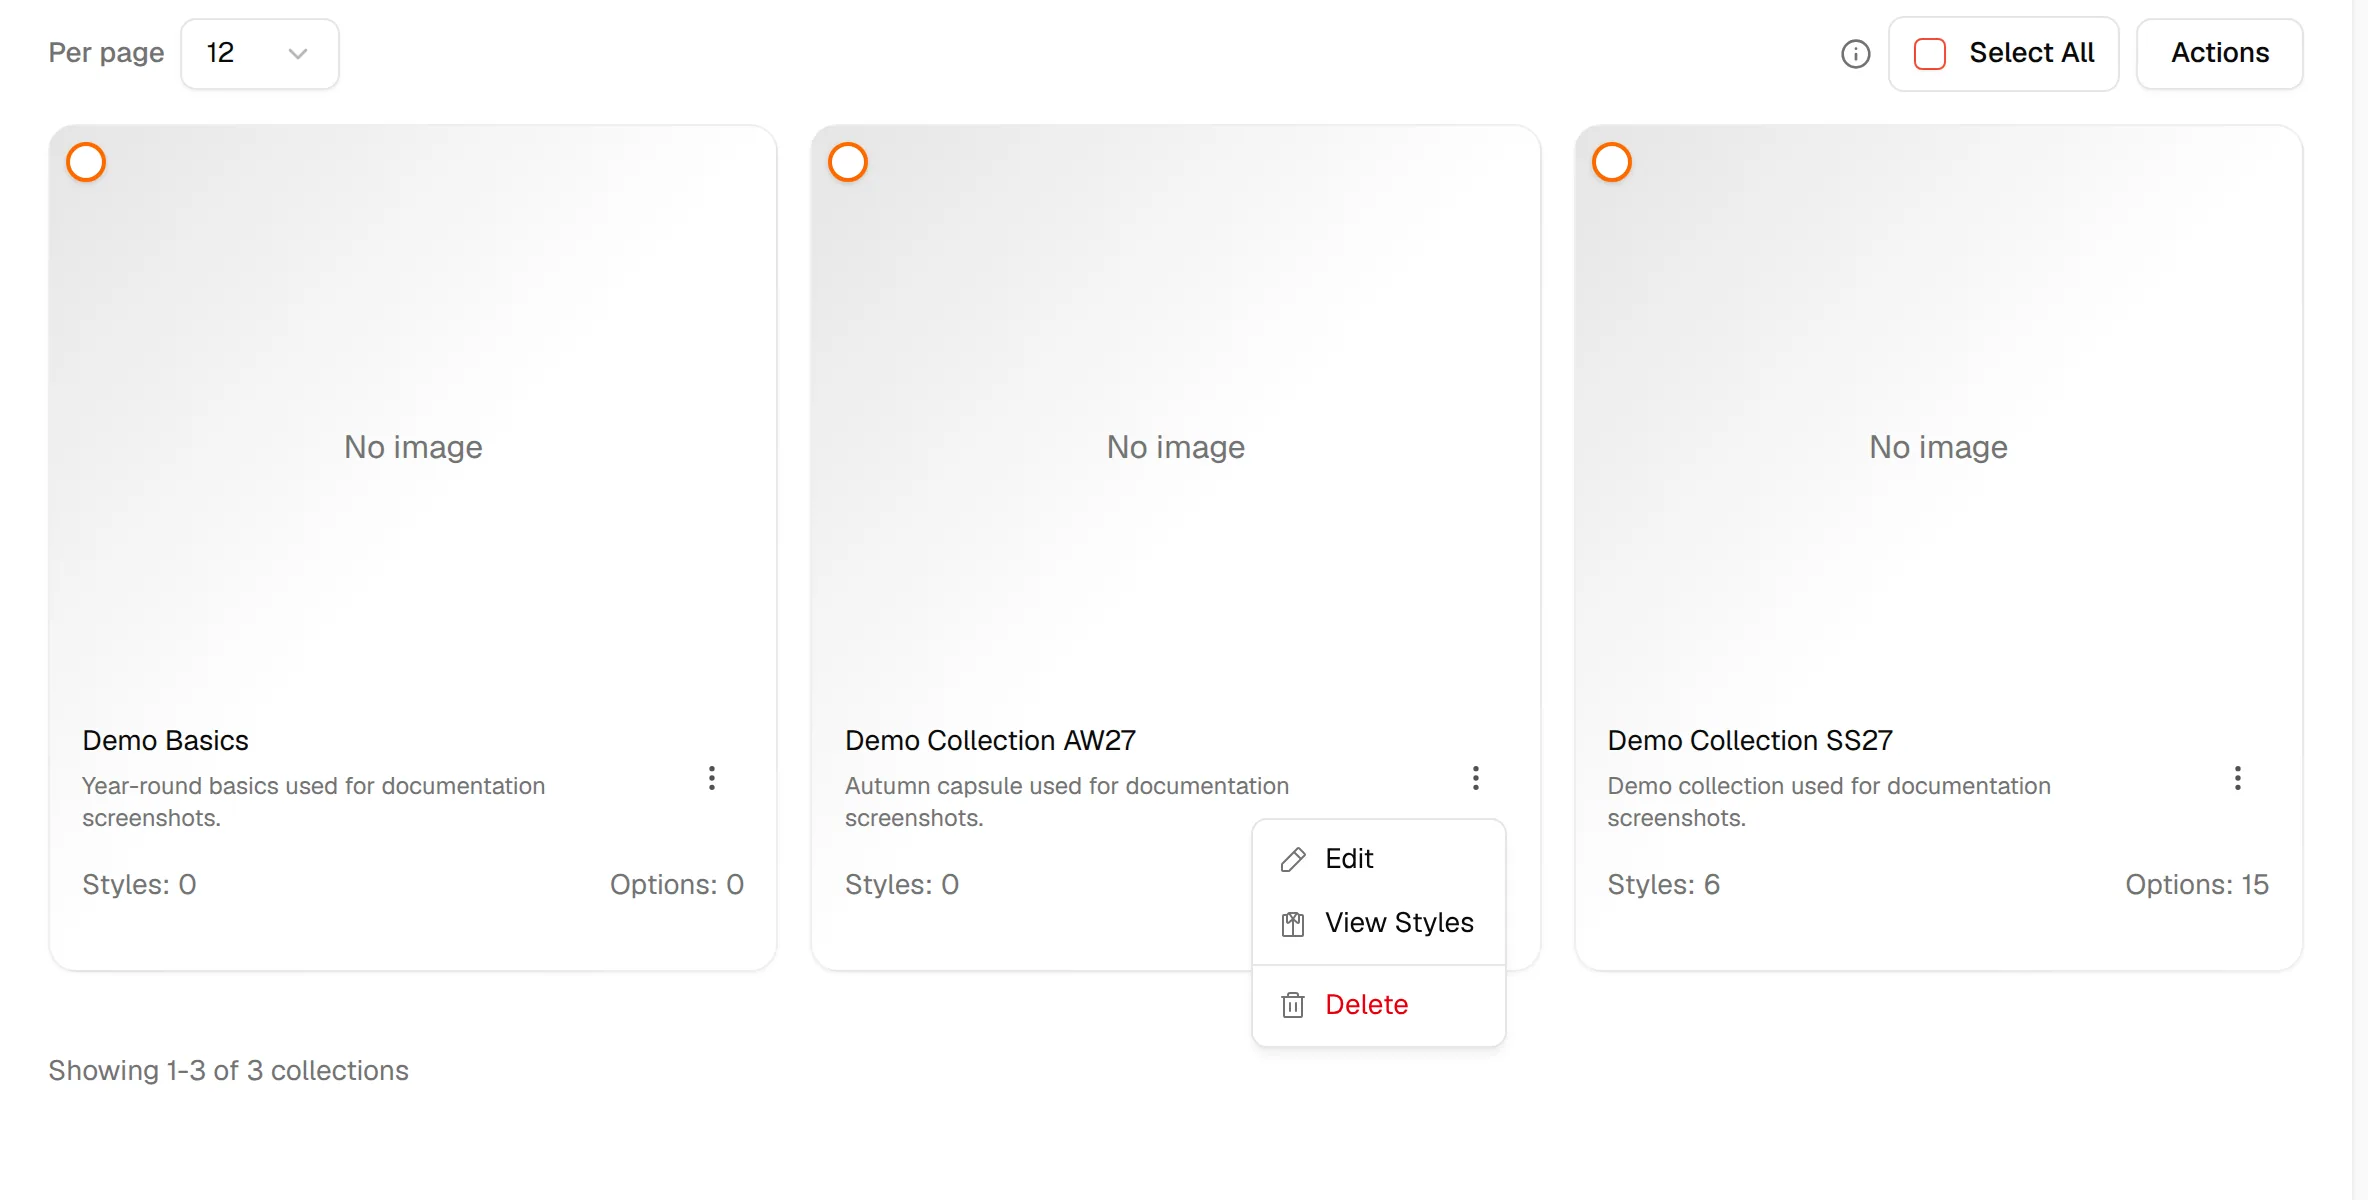Choose Edit from the context menu
Screen dimensions: 2368x1200
coord(1378,859)
